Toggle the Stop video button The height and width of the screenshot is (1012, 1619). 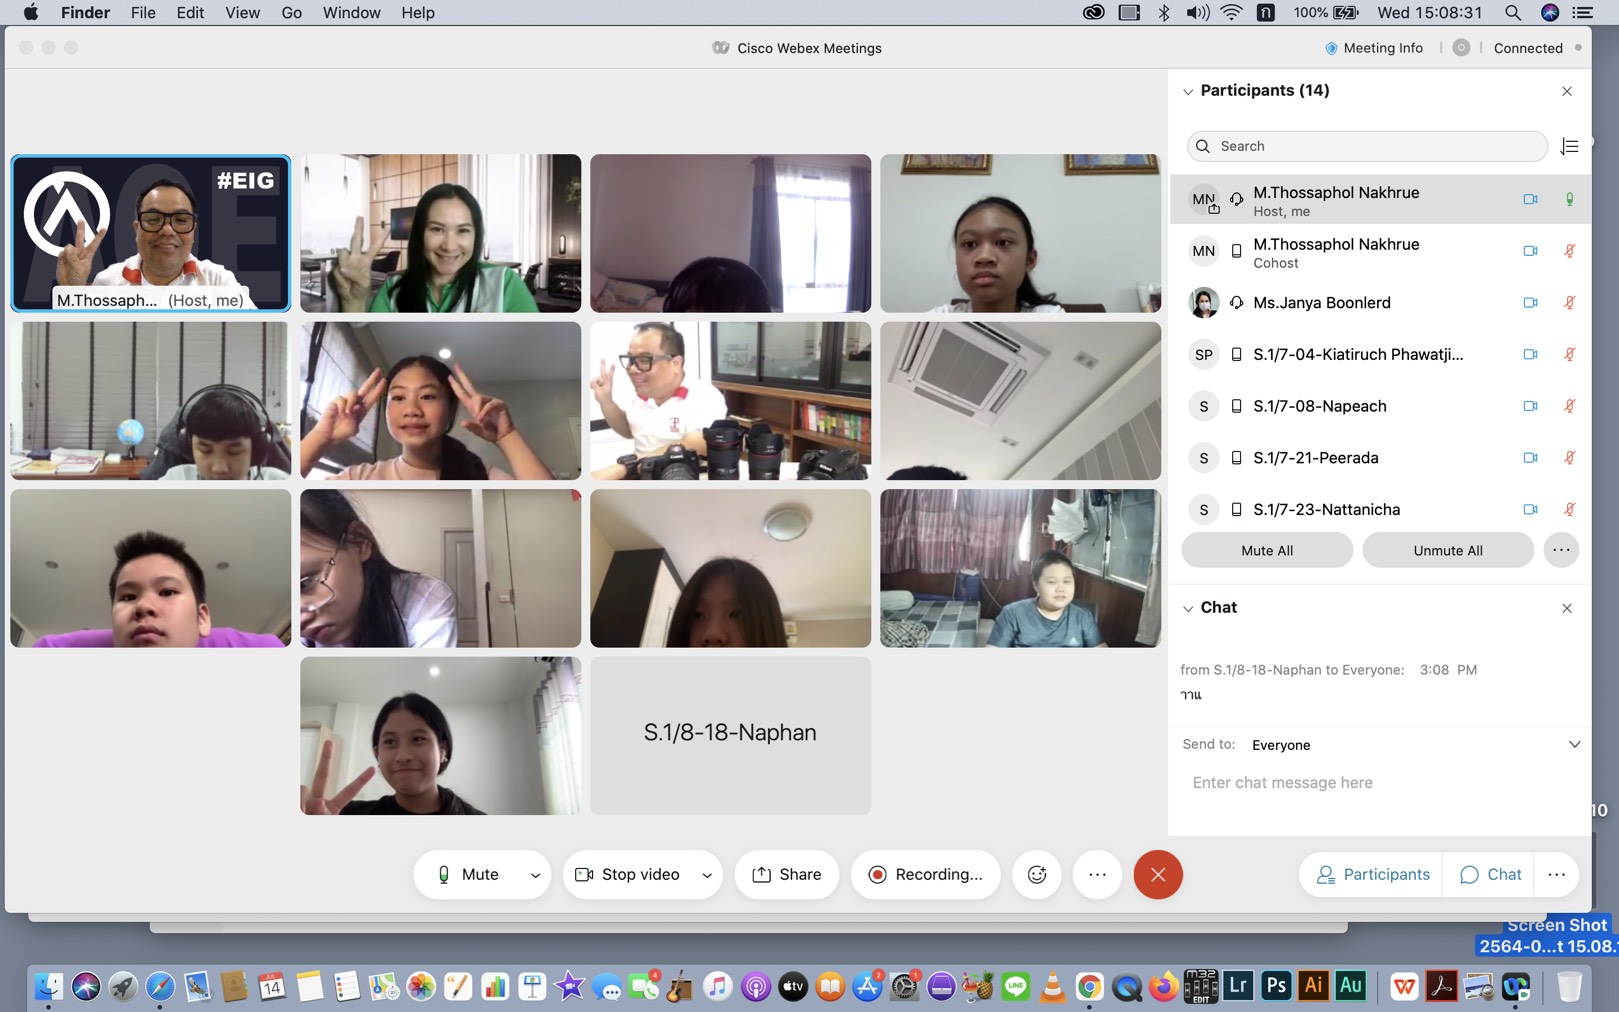click(628, 874)
